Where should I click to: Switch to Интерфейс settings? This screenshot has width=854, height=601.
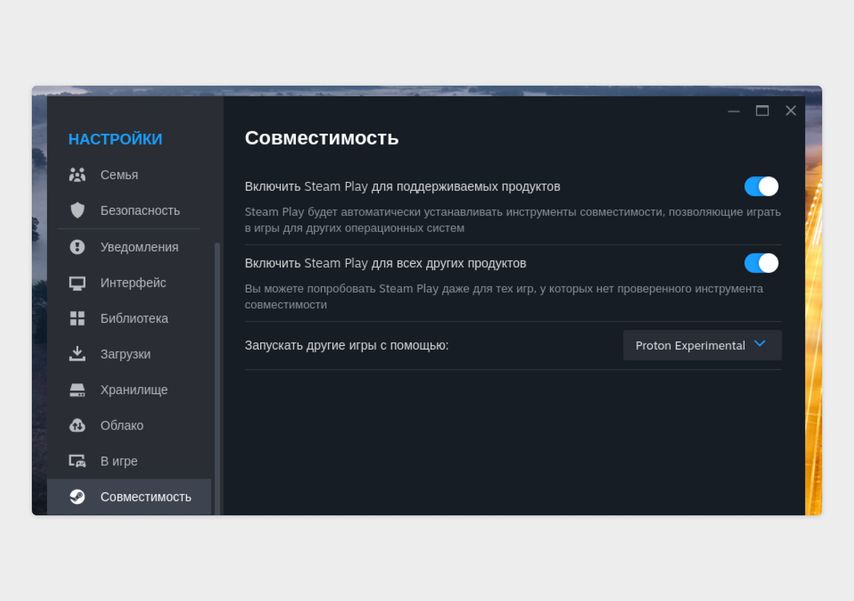coord(129,283)
